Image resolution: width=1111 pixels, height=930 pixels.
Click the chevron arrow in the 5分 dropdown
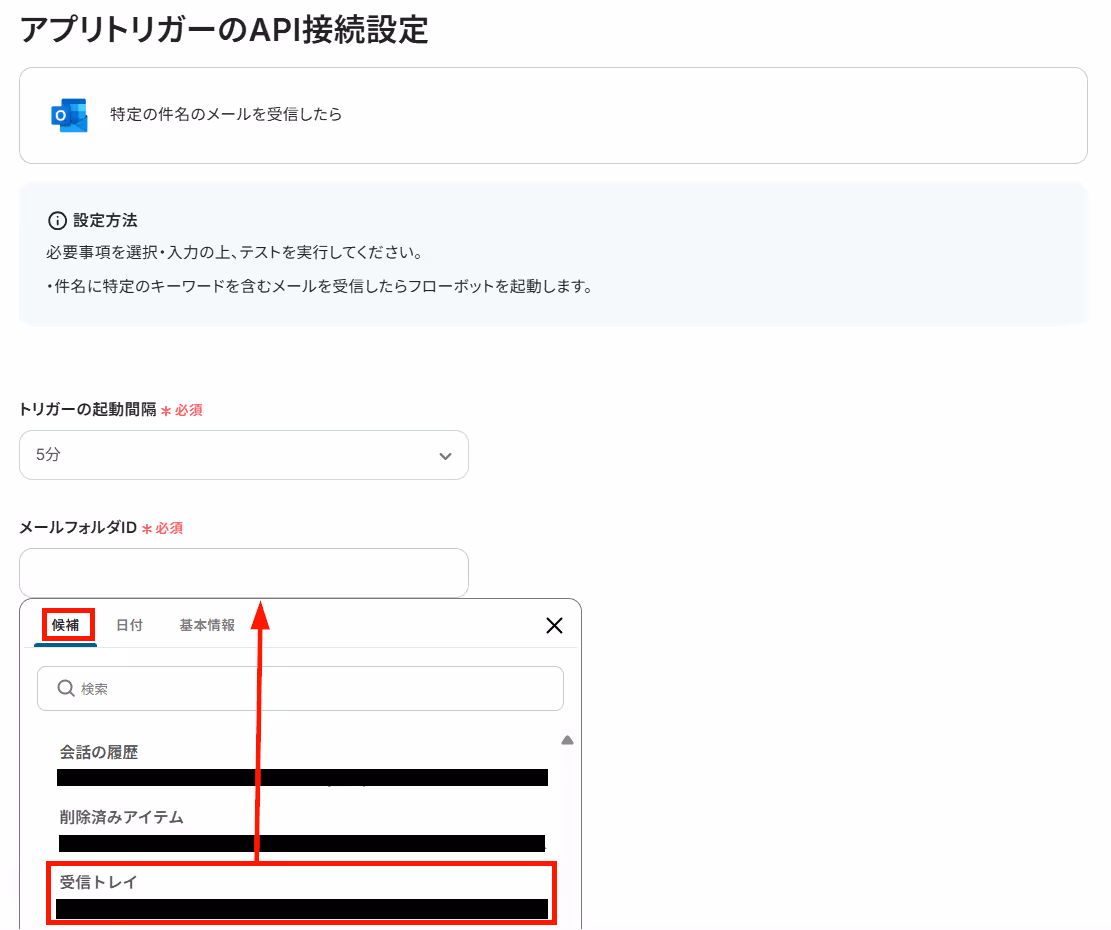click(x=445, y=456)
